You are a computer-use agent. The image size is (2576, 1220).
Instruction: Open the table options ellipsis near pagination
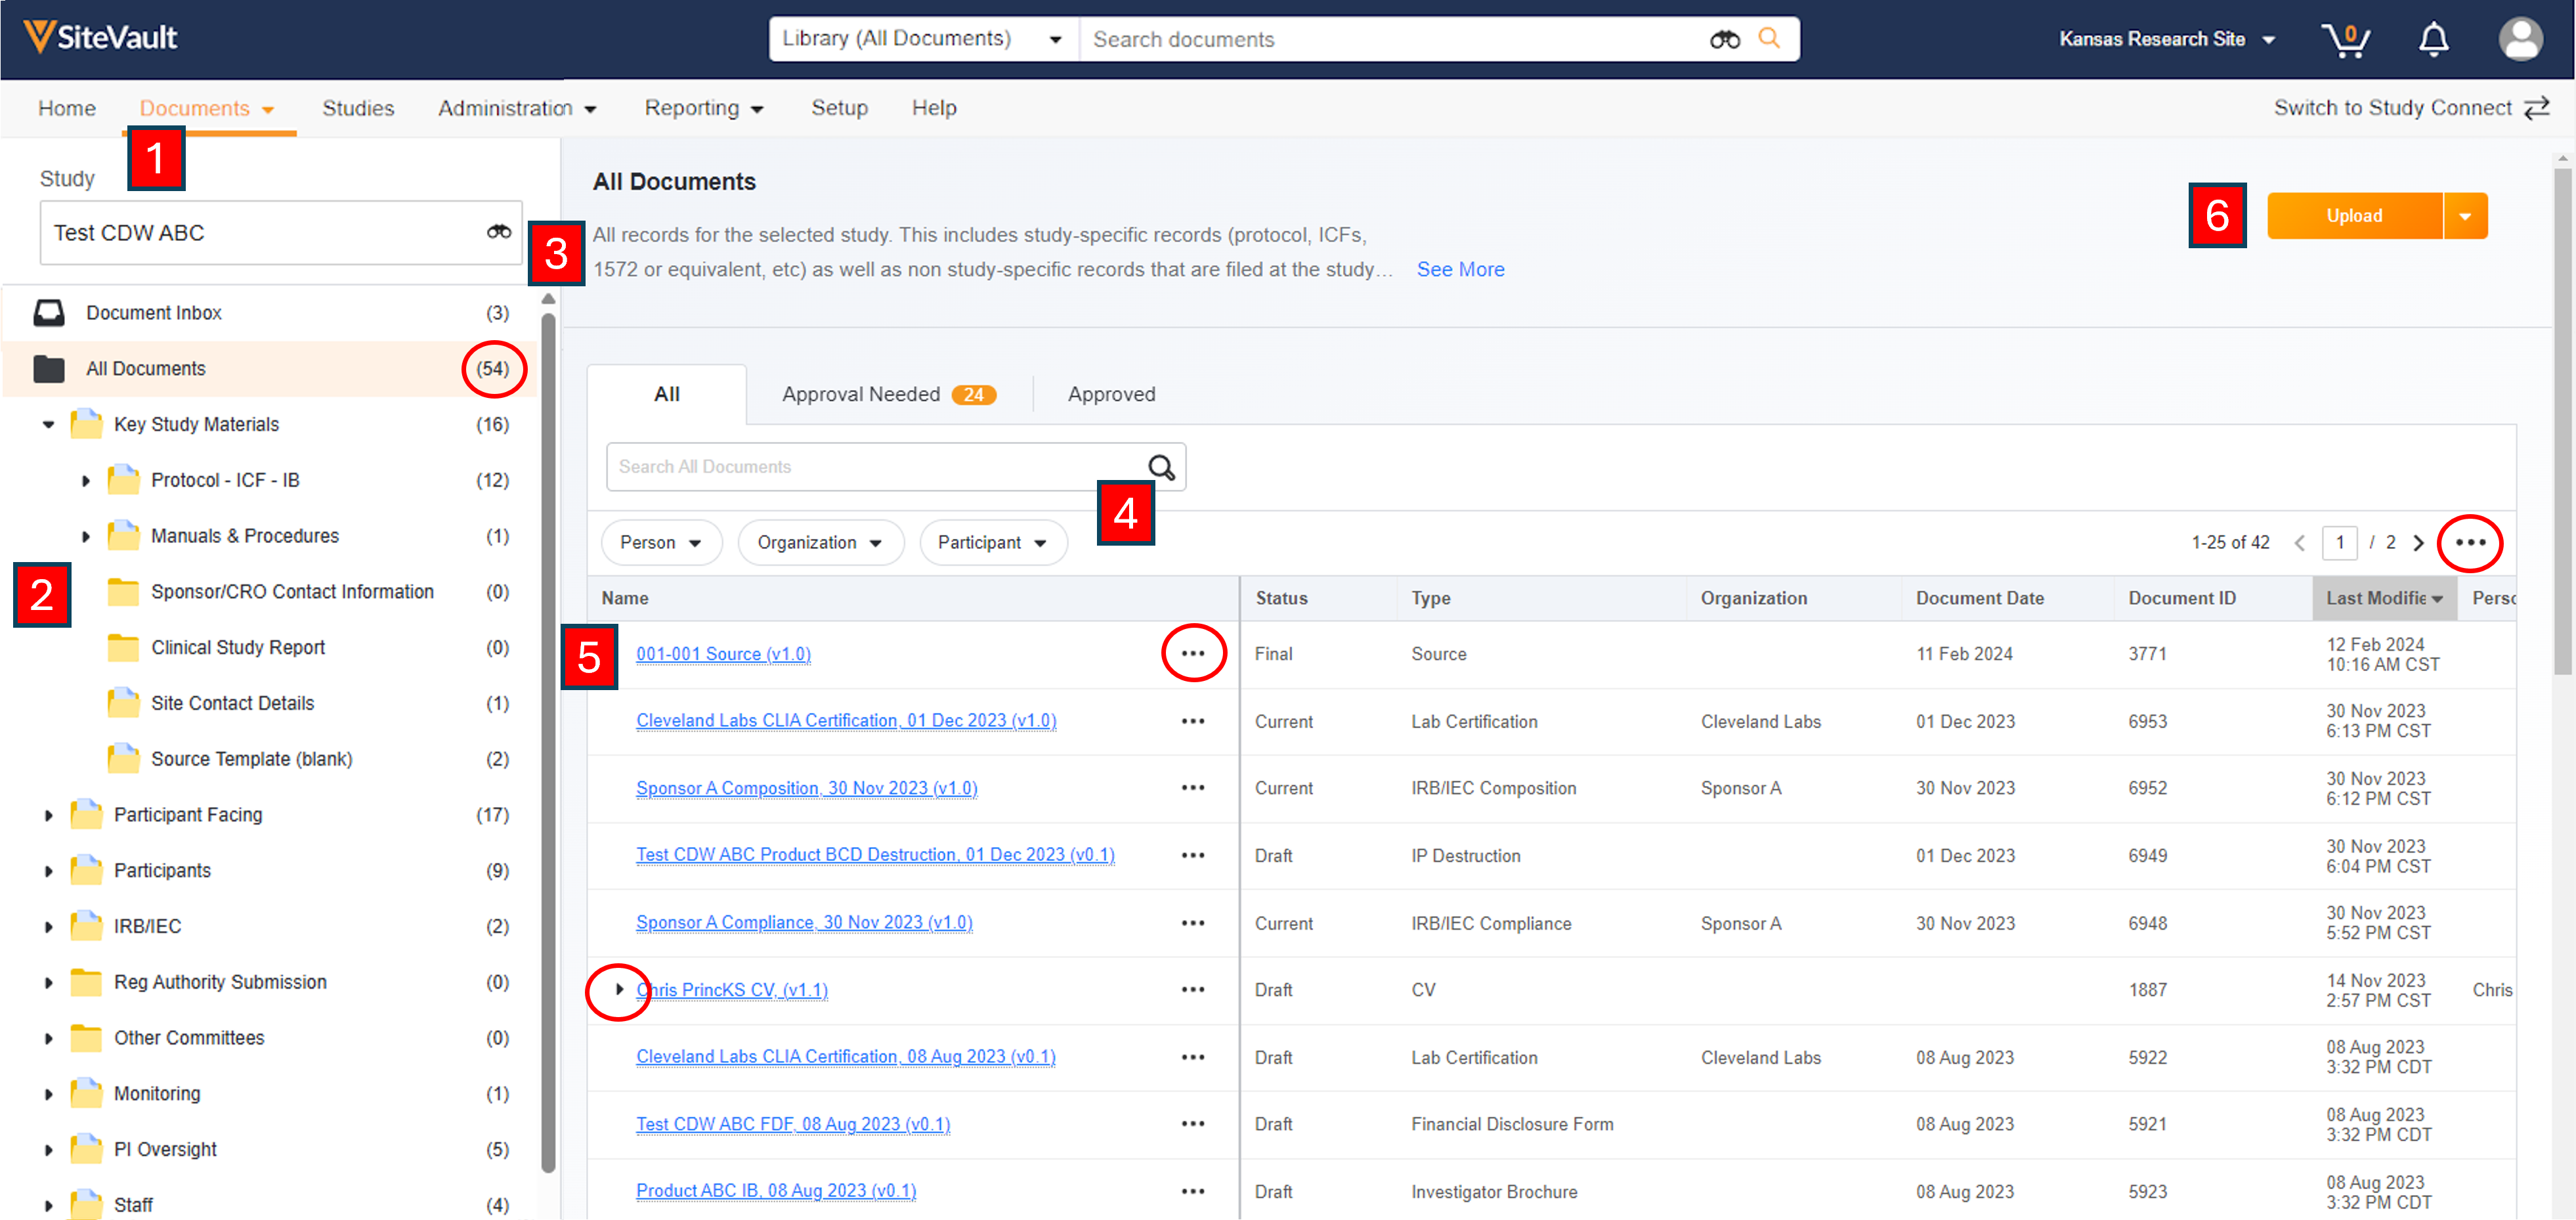(2470, 543)
